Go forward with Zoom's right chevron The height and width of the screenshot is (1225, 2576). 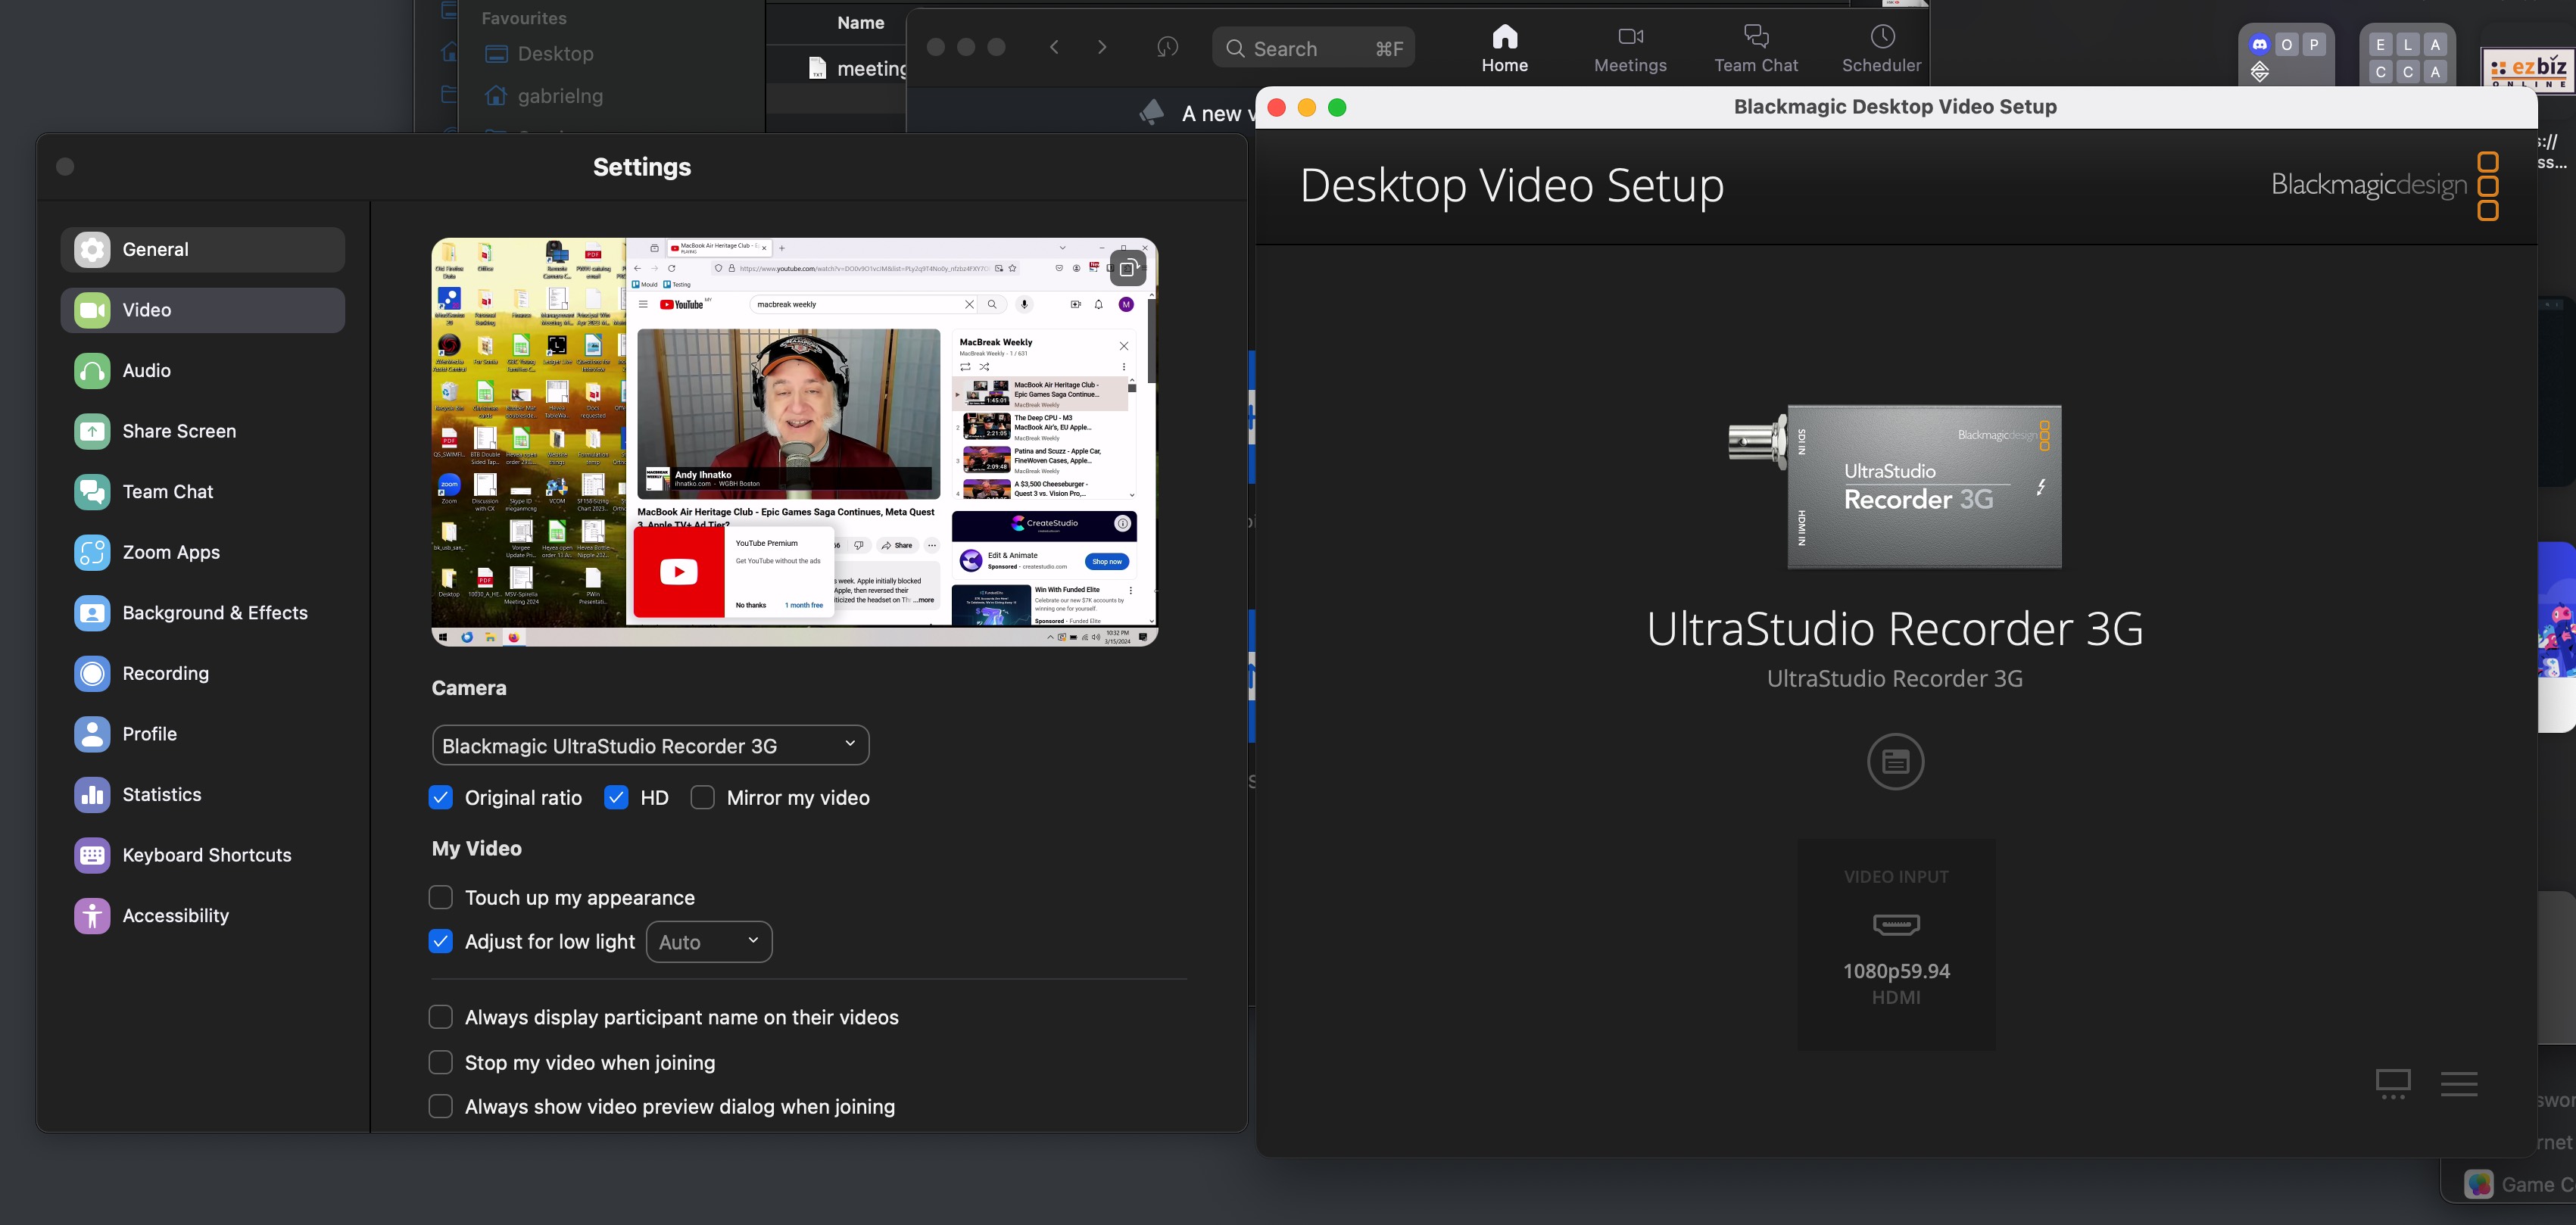click(1102, 47)
